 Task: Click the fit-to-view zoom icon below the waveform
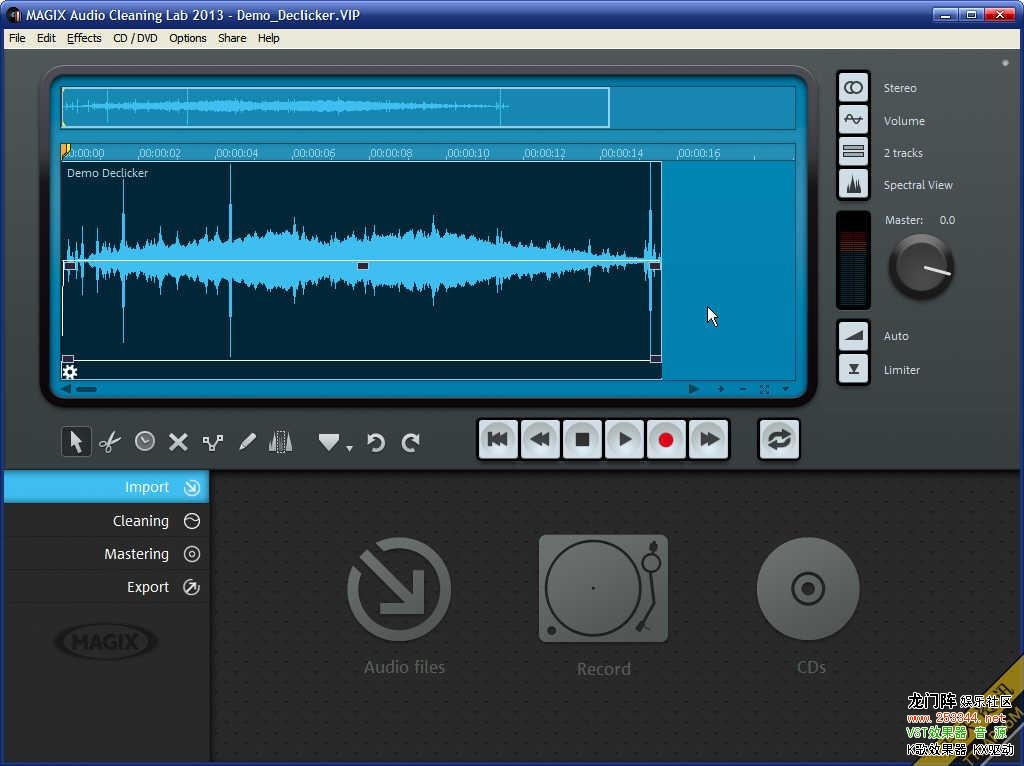(764, 389)
